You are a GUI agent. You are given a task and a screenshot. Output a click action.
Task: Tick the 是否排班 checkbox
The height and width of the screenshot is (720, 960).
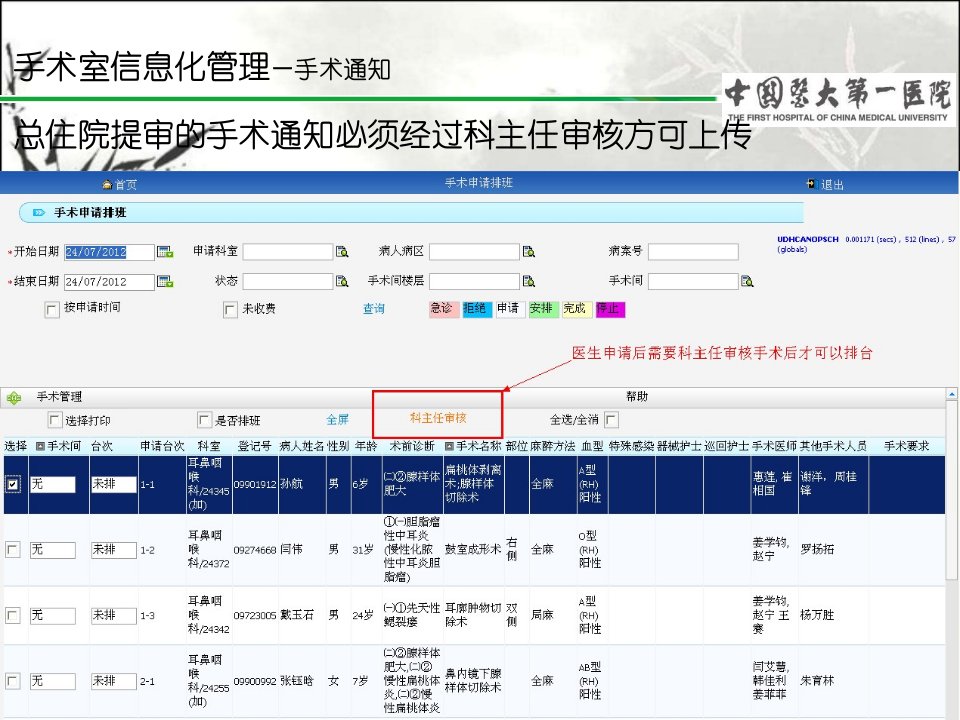tap(204, 420)
